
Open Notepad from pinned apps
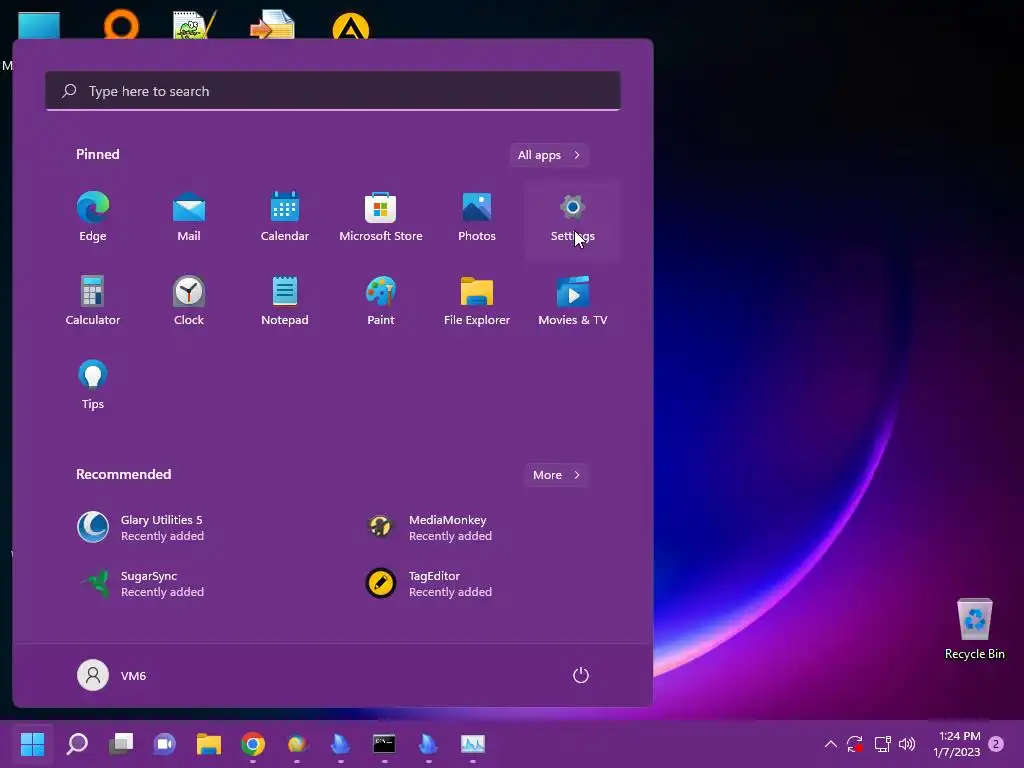(x=285, y=302)
